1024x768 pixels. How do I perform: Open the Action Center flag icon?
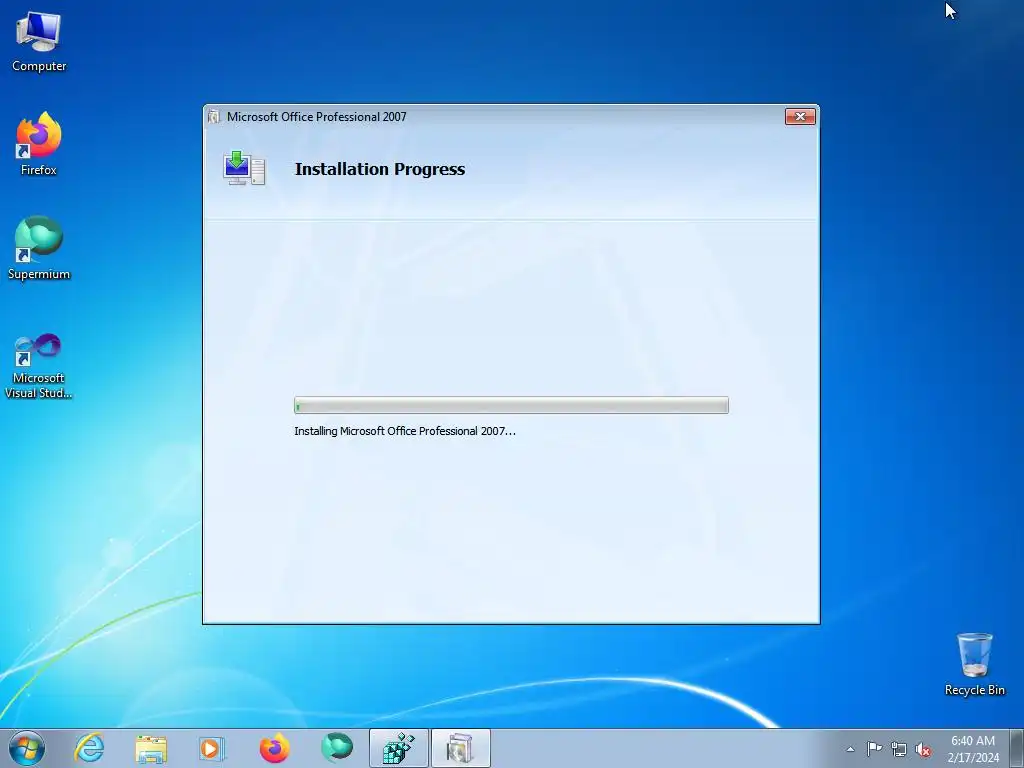click(x=874, y=749)
